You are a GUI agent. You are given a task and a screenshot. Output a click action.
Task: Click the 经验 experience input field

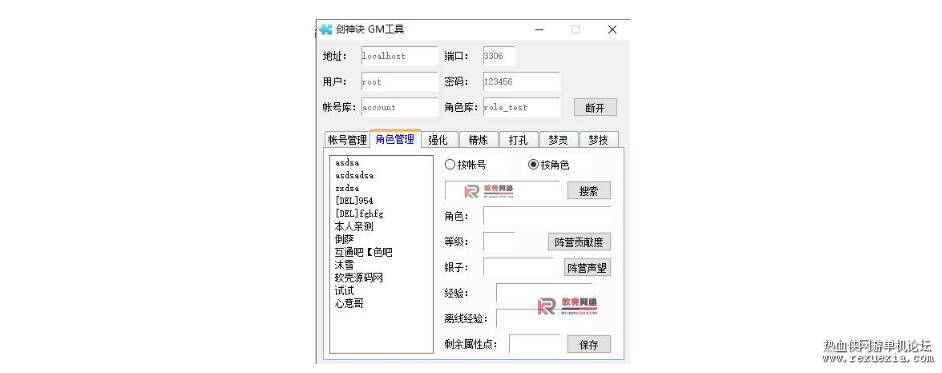click(544, 293)
